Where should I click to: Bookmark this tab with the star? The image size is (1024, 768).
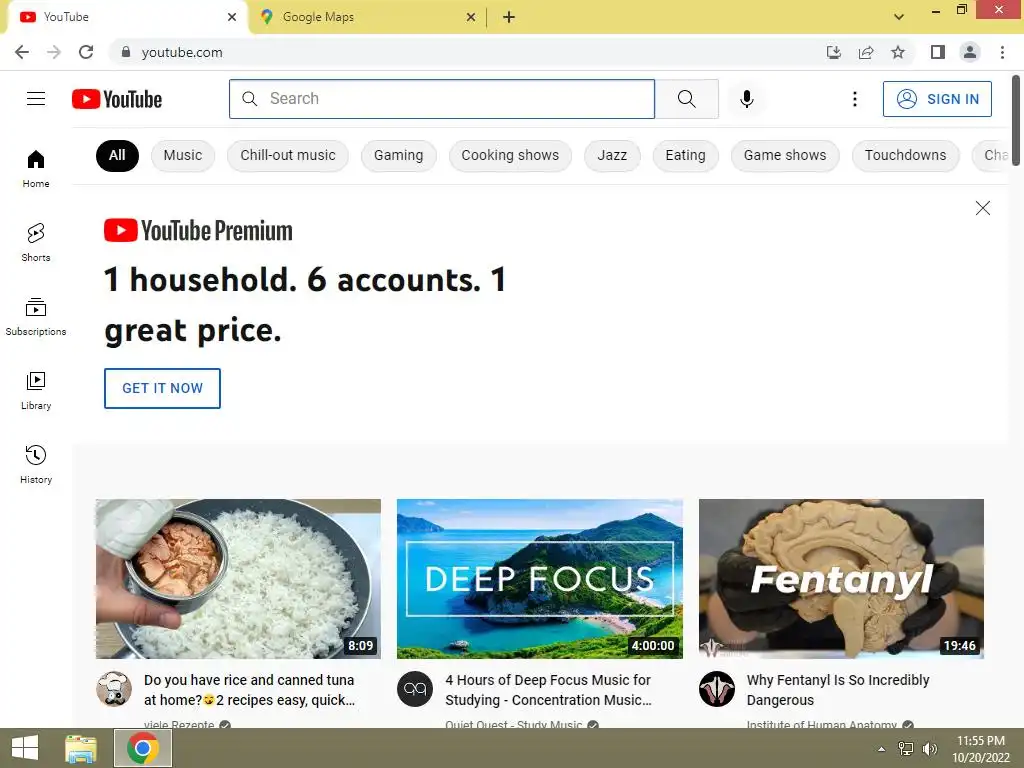coord(898,52)
